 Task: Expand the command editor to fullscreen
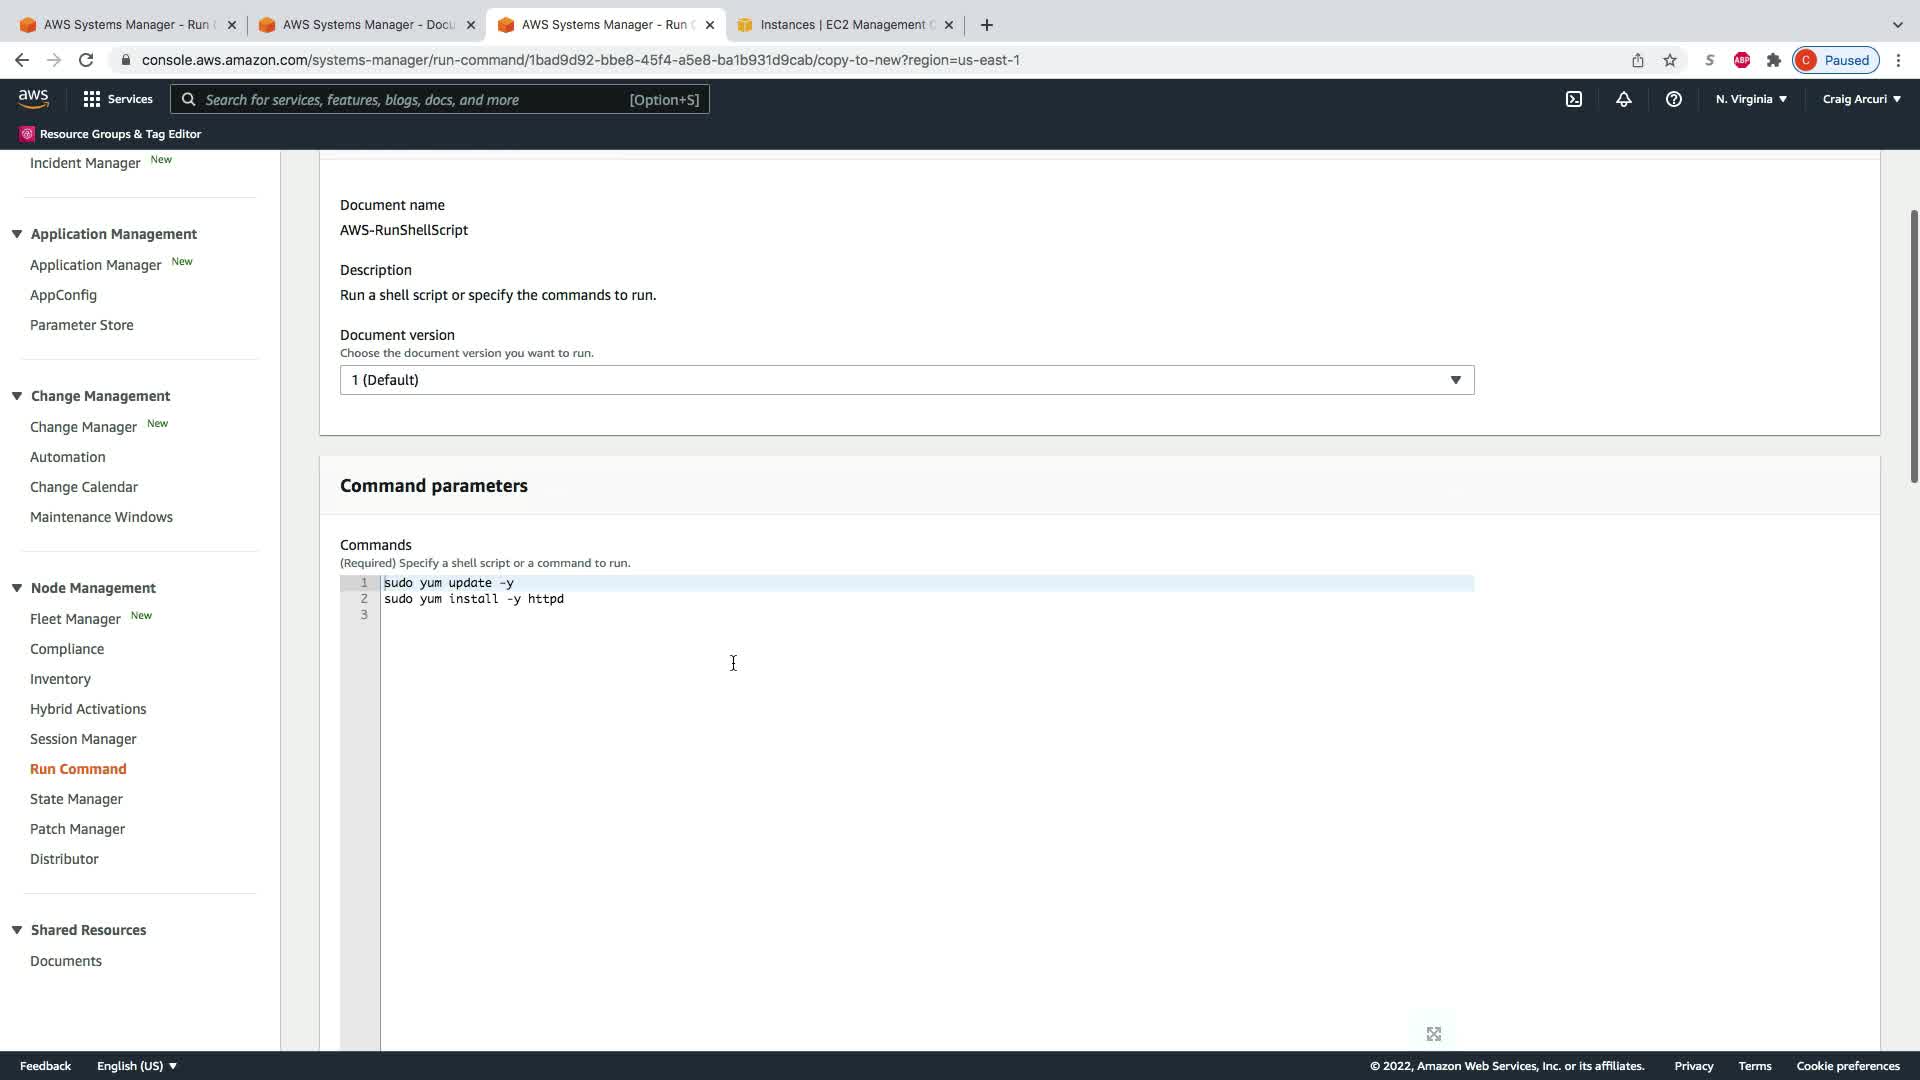(1433, 1034)
